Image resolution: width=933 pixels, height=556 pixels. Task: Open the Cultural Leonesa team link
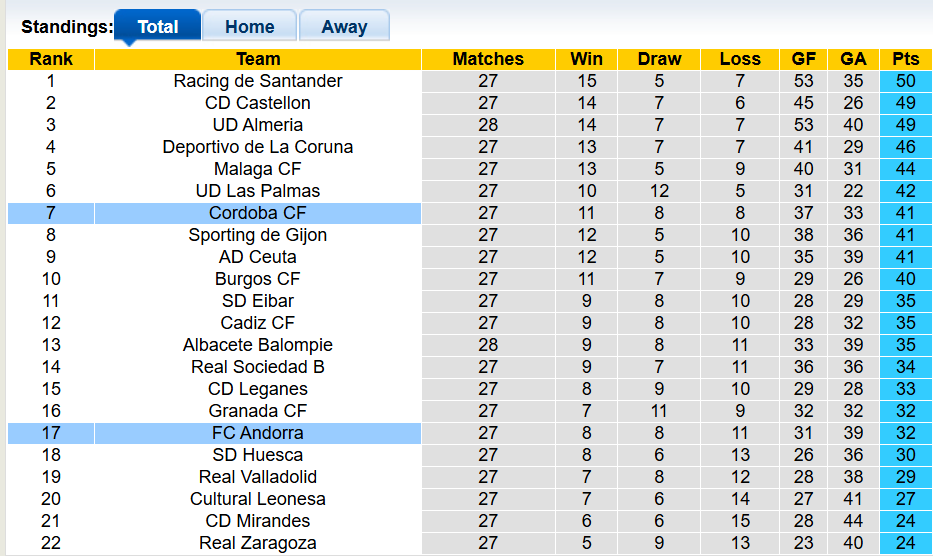click(x=258, y=499)
